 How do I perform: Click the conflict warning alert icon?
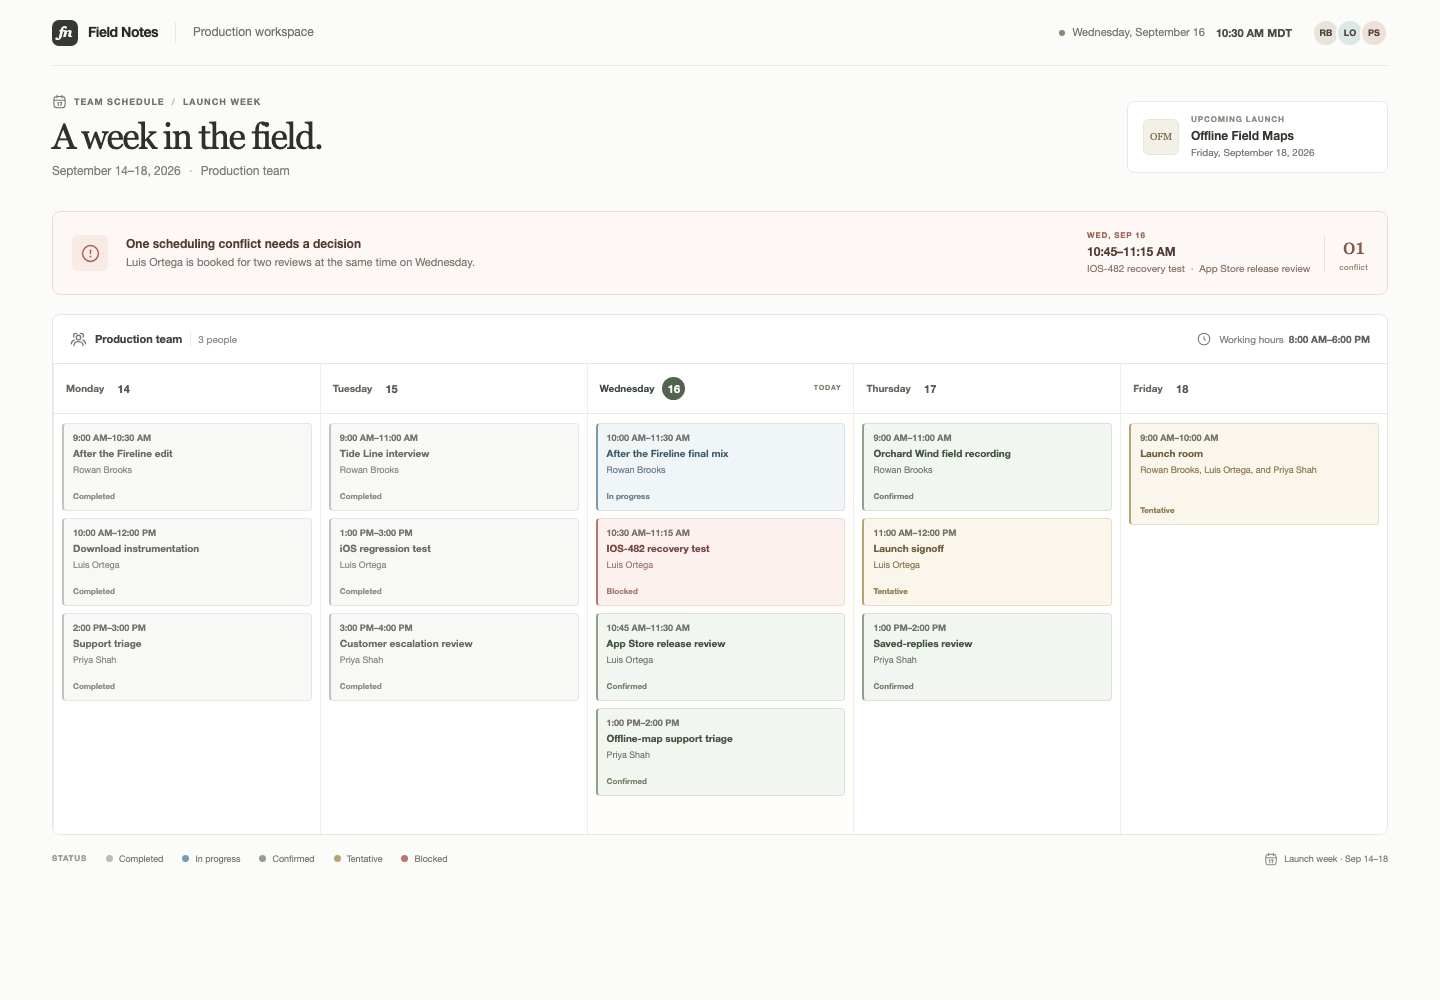(90, 253)
